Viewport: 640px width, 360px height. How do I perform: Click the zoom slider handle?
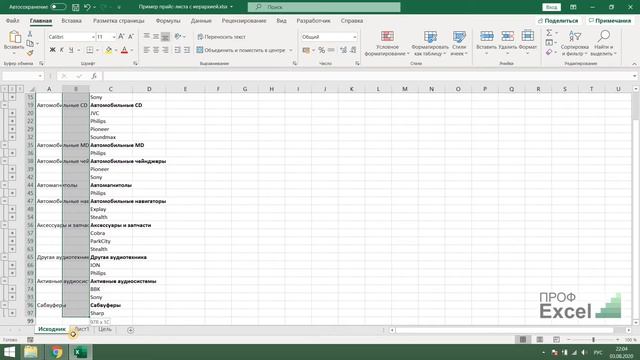593,340
